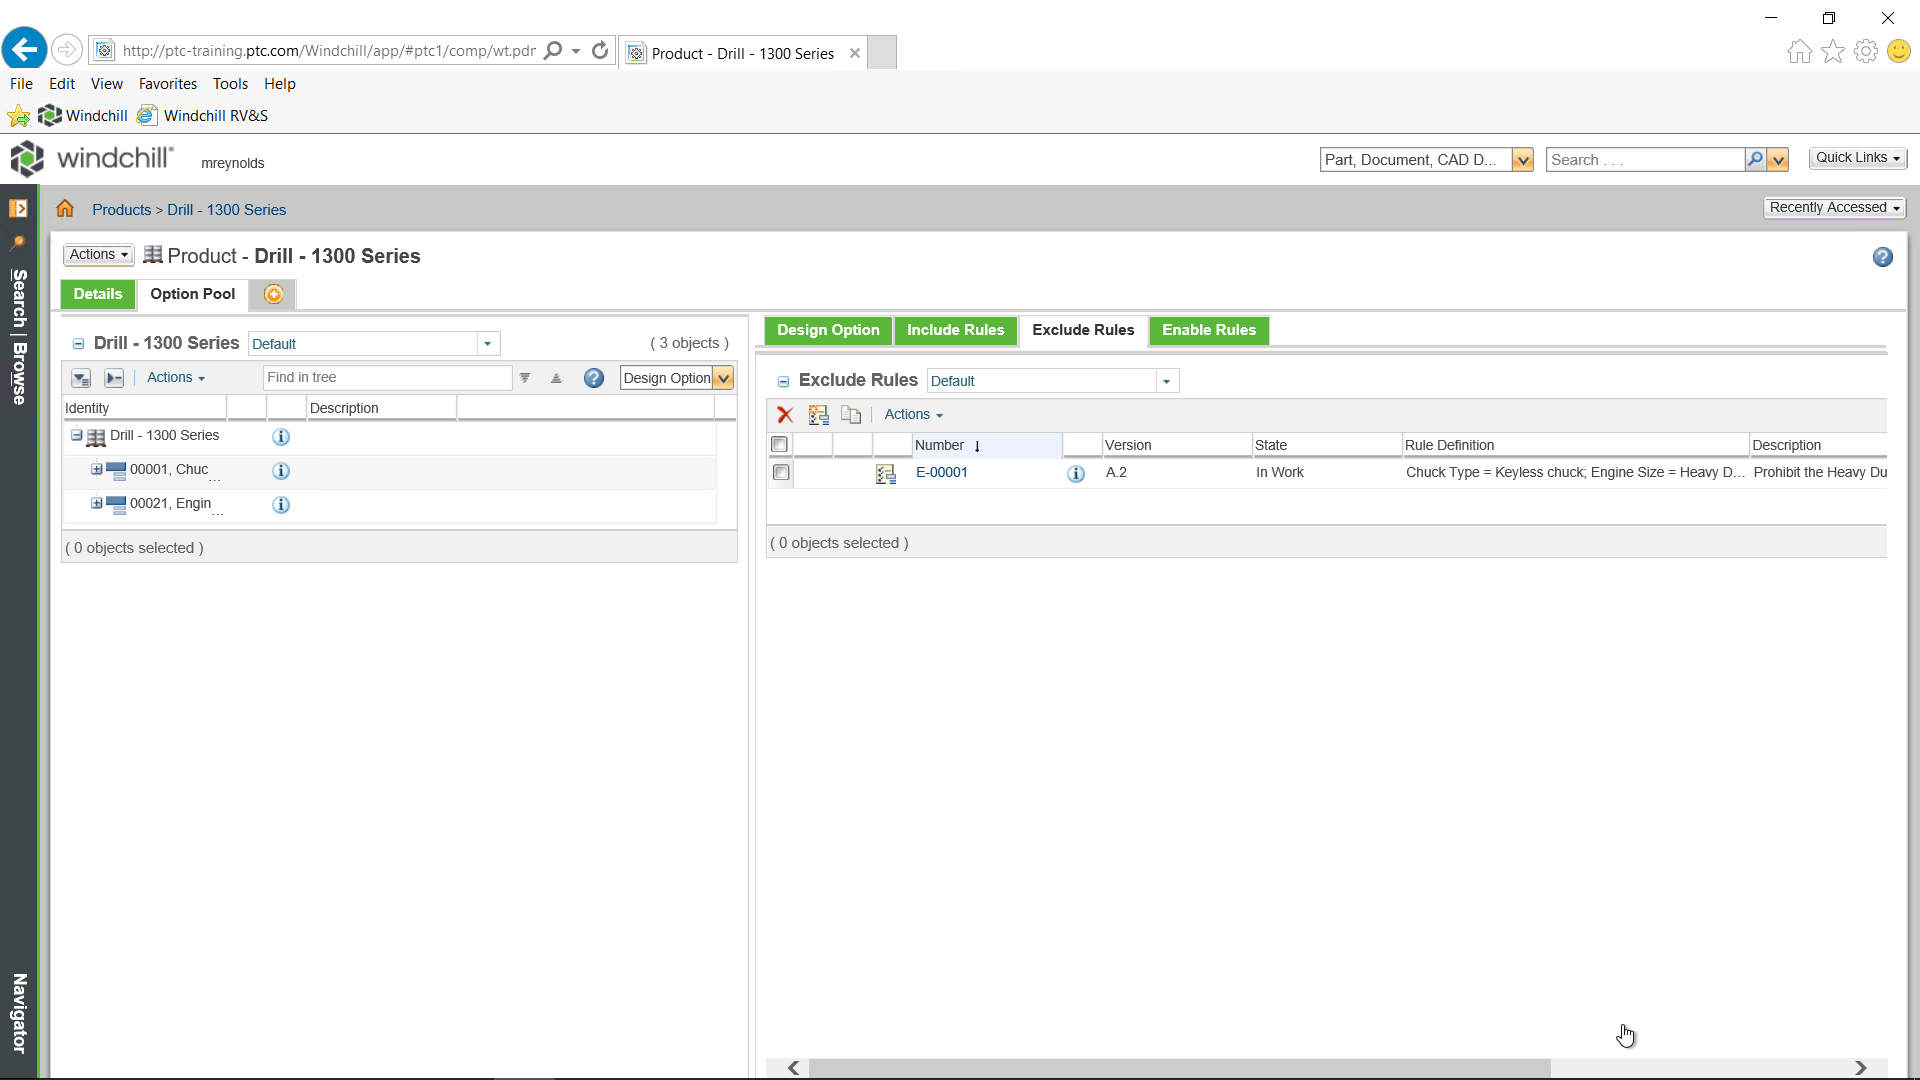This screenshot has height=1080, width=1920.
Task: Click the copy icon in Exclude Rules toolbar
Action: tap(851, 415)
